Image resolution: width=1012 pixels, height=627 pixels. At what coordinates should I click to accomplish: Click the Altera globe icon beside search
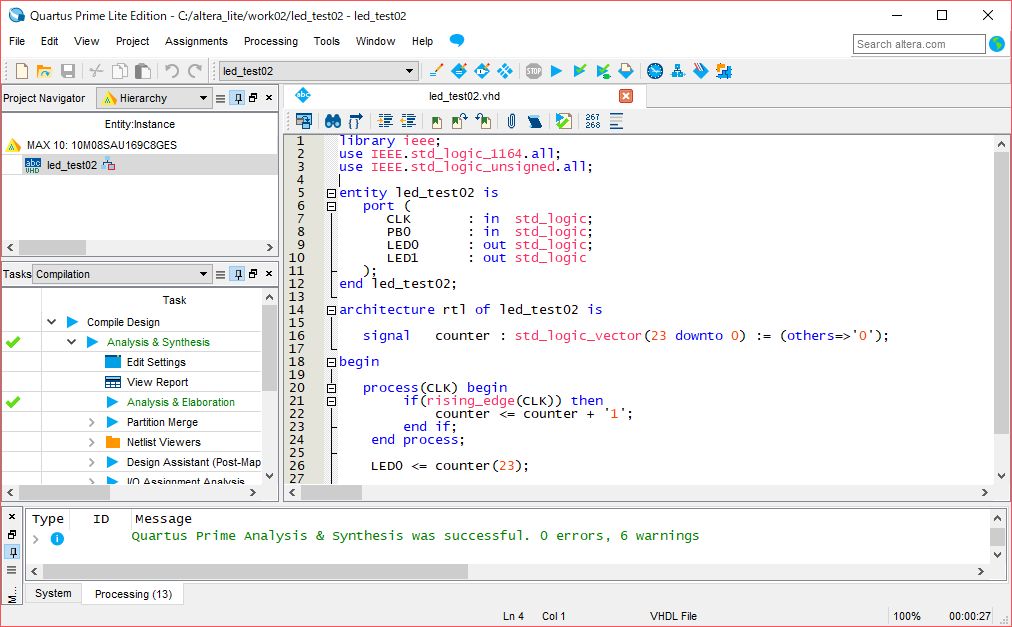coord(997,44)
